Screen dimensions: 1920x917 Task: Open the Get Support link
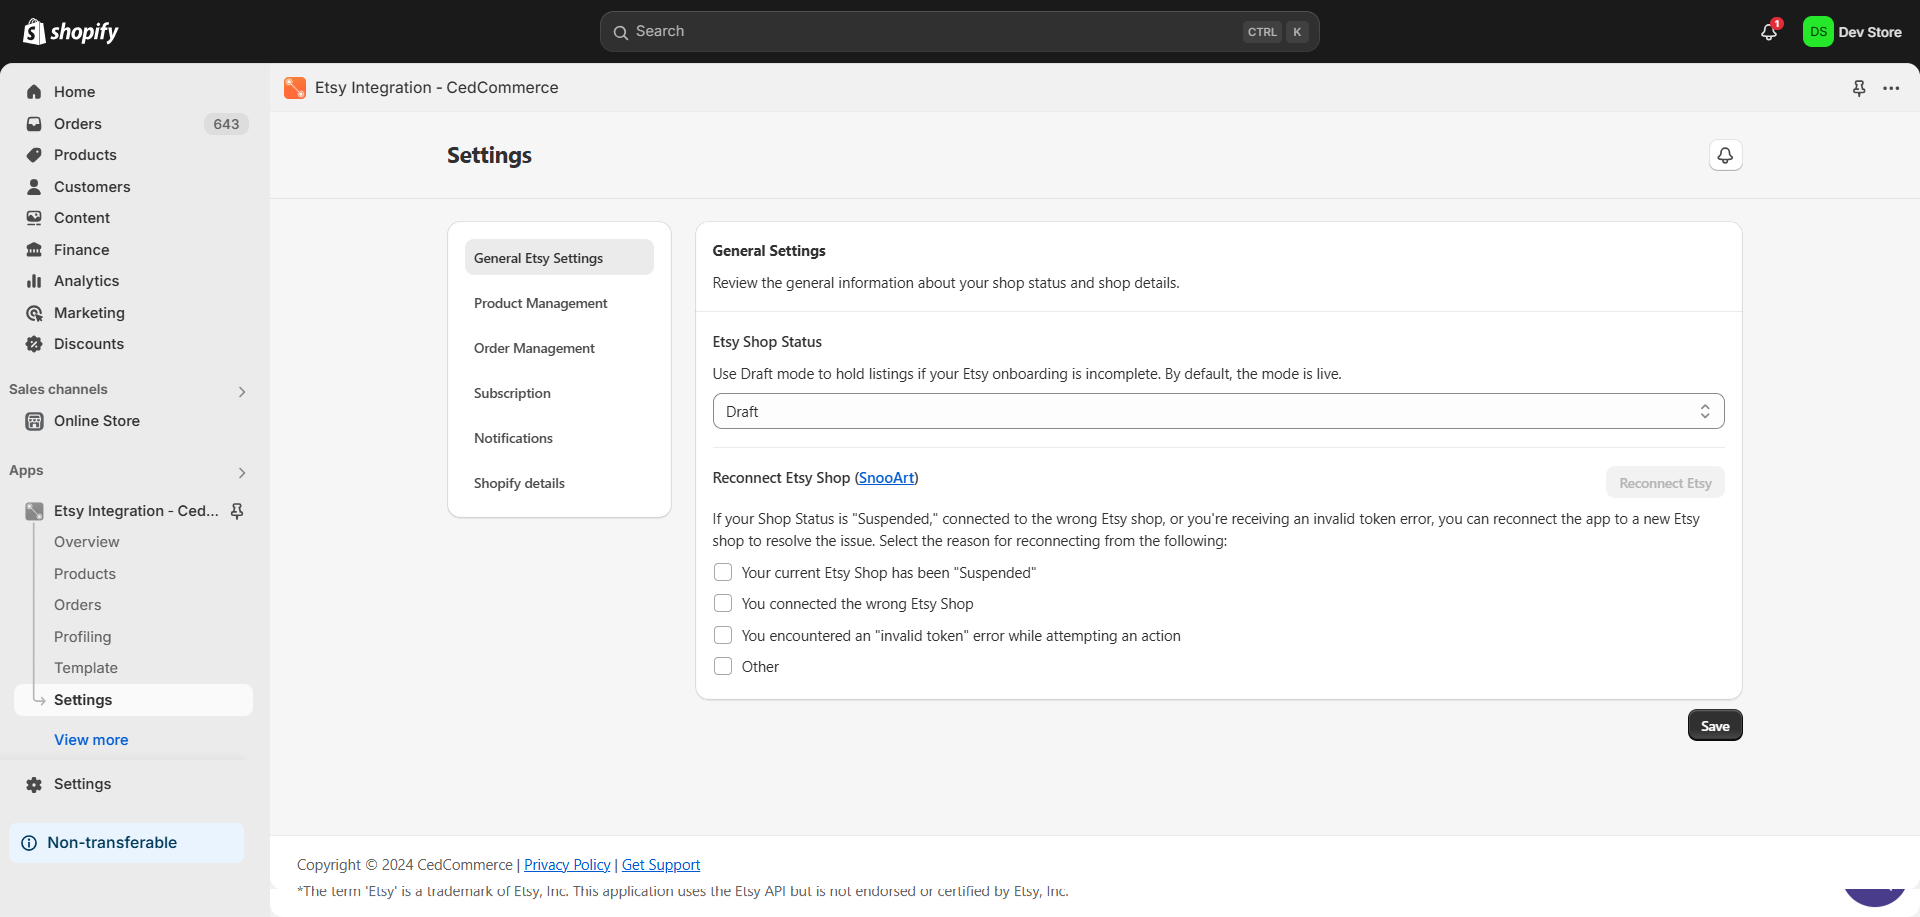pyautogui.click(x=661, y=865)
